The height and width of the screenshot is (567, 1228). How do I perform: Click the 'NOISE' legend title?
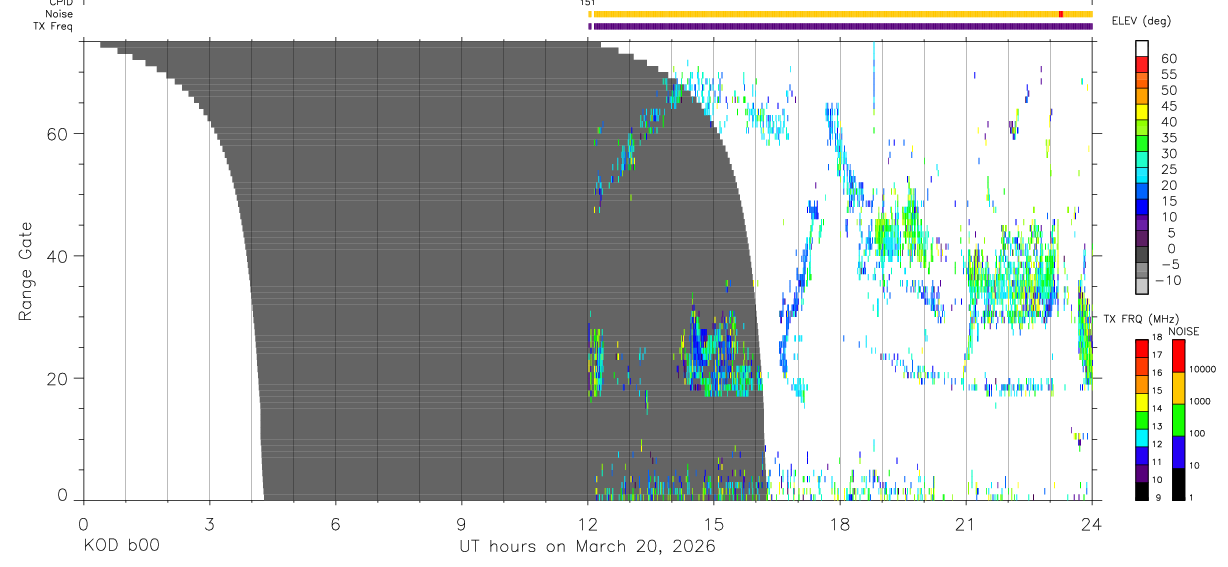tap(1184, 332)
